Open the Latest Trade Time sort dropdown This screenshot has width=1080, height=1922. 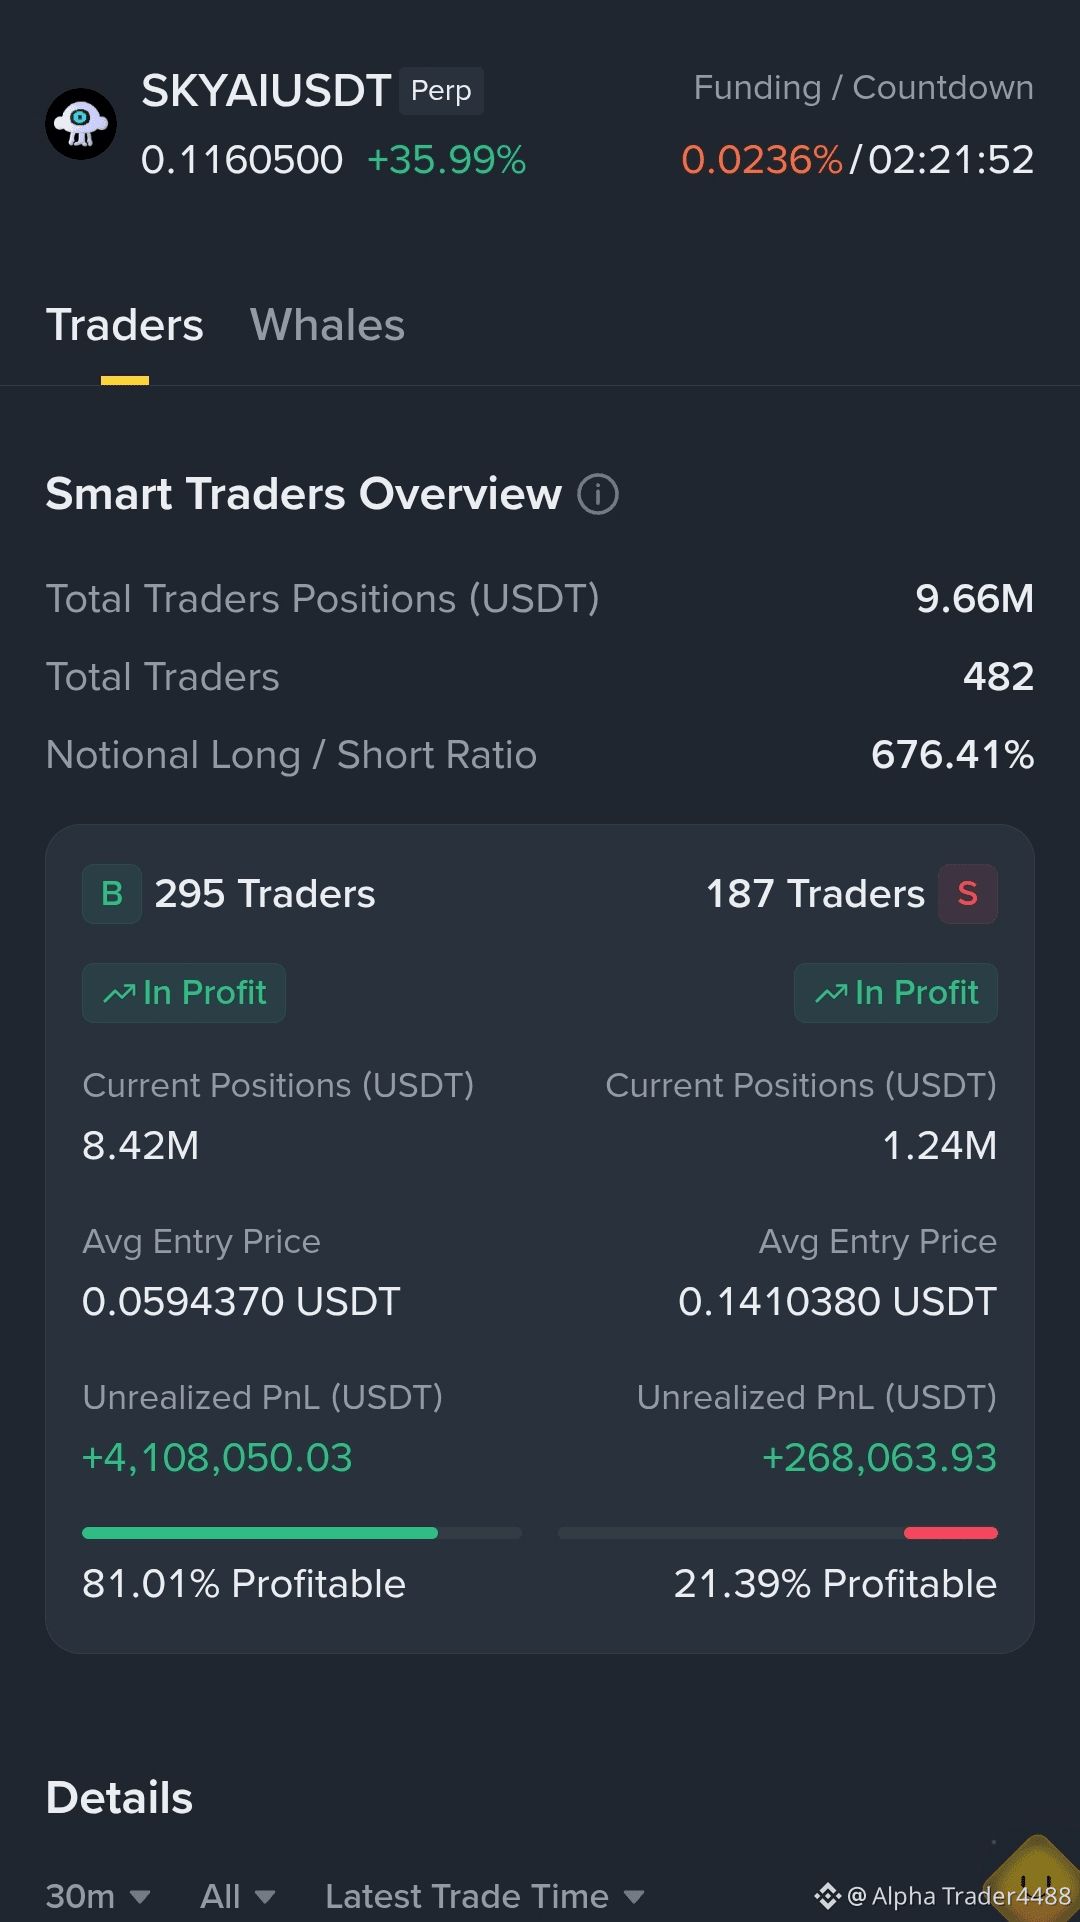[485, 1896]
